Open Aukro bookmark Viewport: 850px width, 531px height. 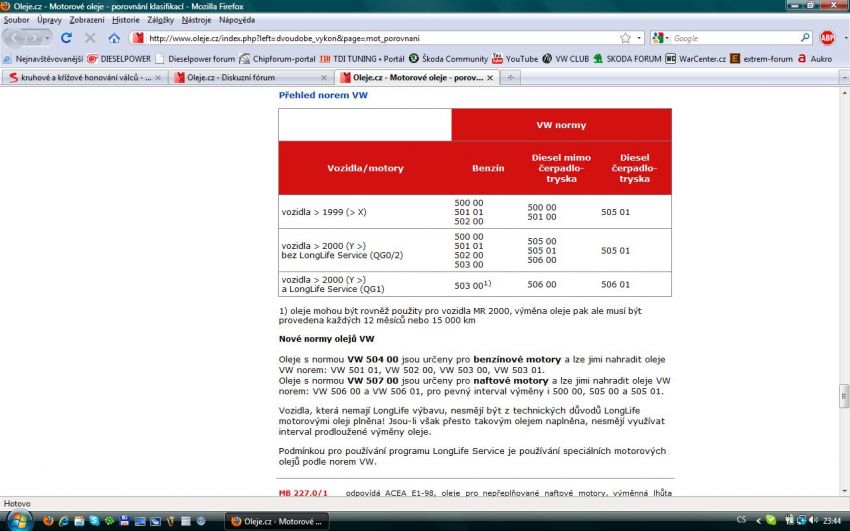pyautogui.click(x=815, y=59)
